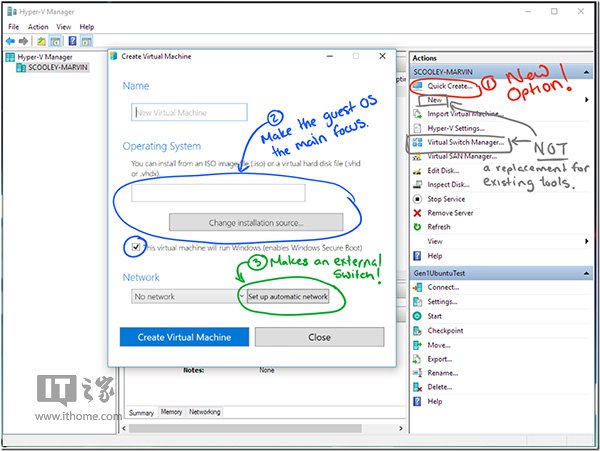Expand the View submenu in Actions
This screenshot has width=600, height=451.
587,241
